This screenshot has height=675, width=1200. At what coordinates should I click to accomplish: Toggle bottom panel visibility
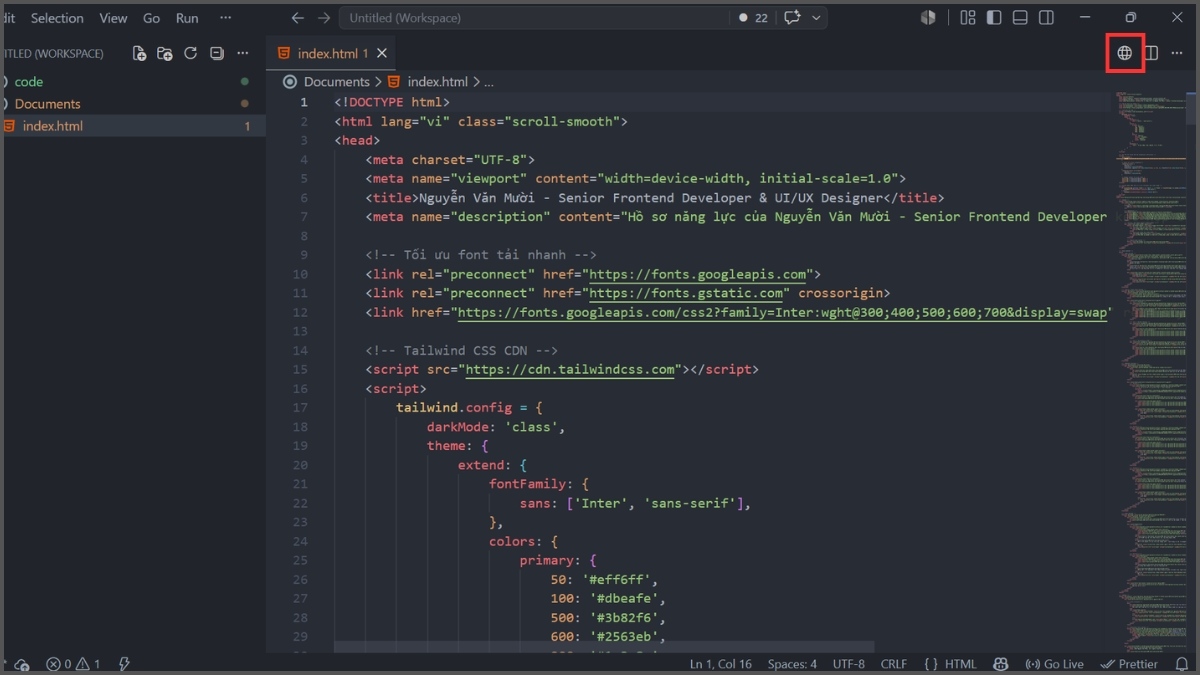[1020, 18]
